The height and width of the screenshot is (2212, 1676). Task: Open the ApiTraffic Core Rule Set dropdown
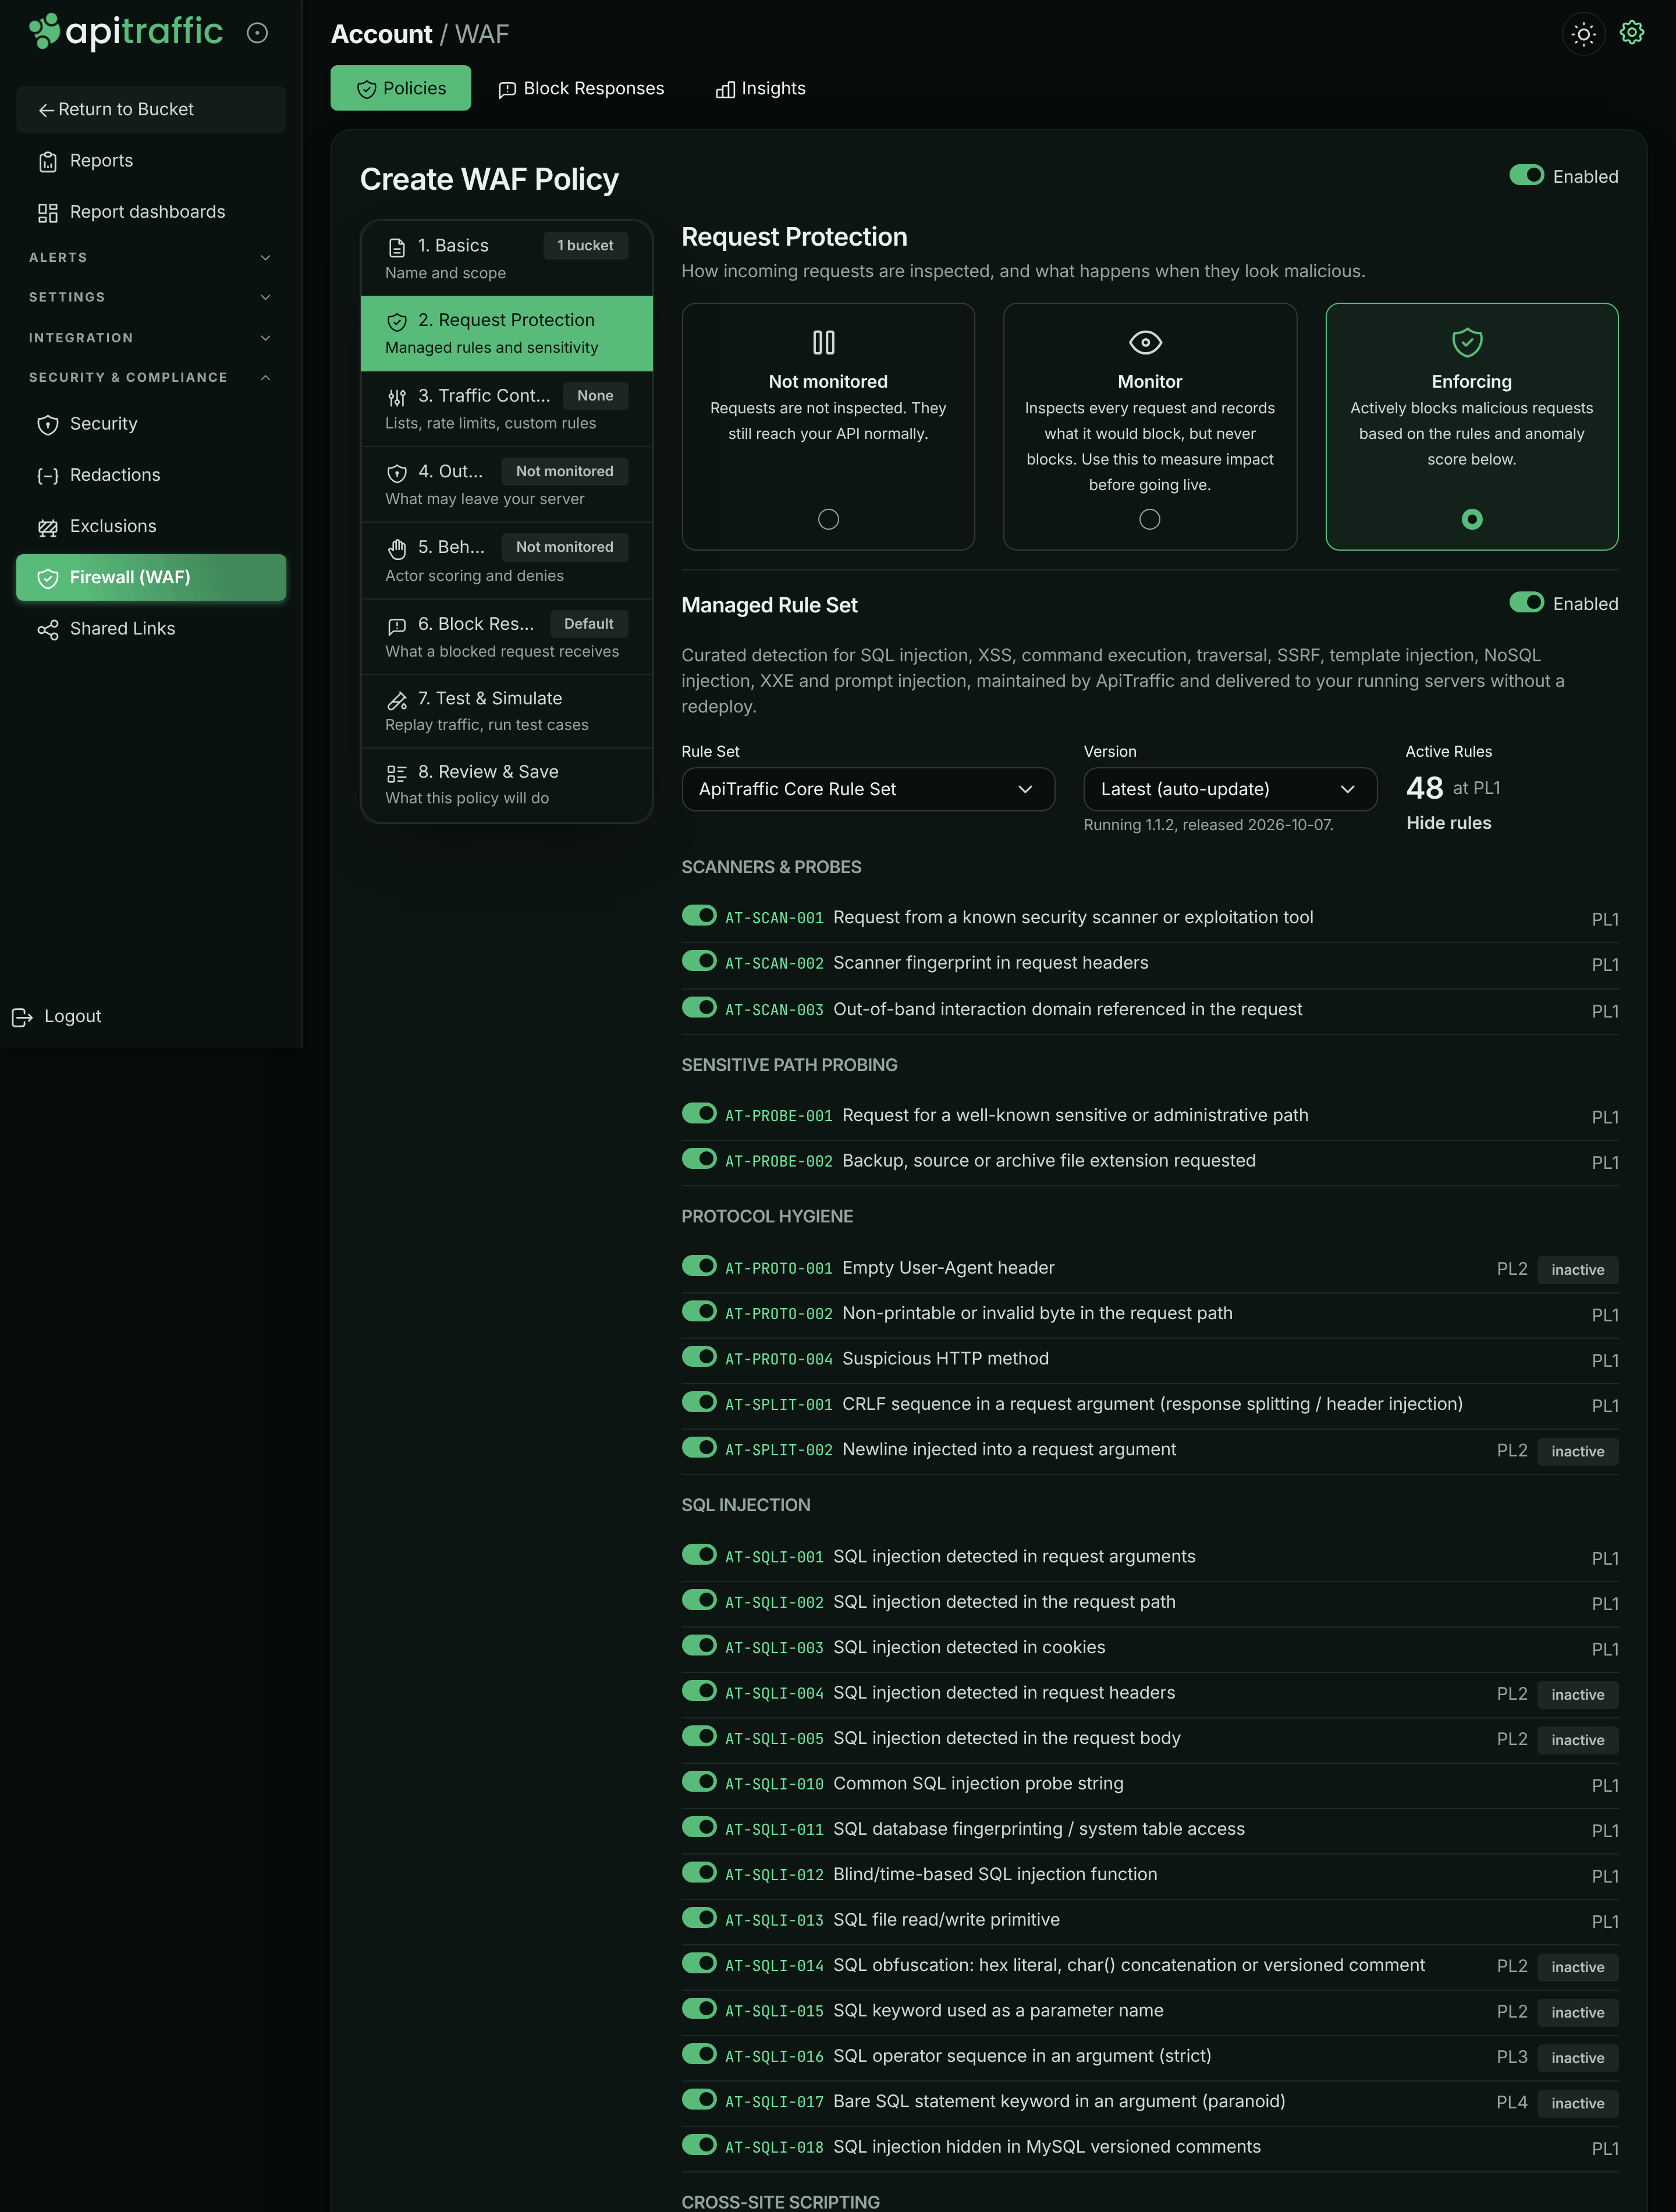pyautogui.click(x=867, y=789)
